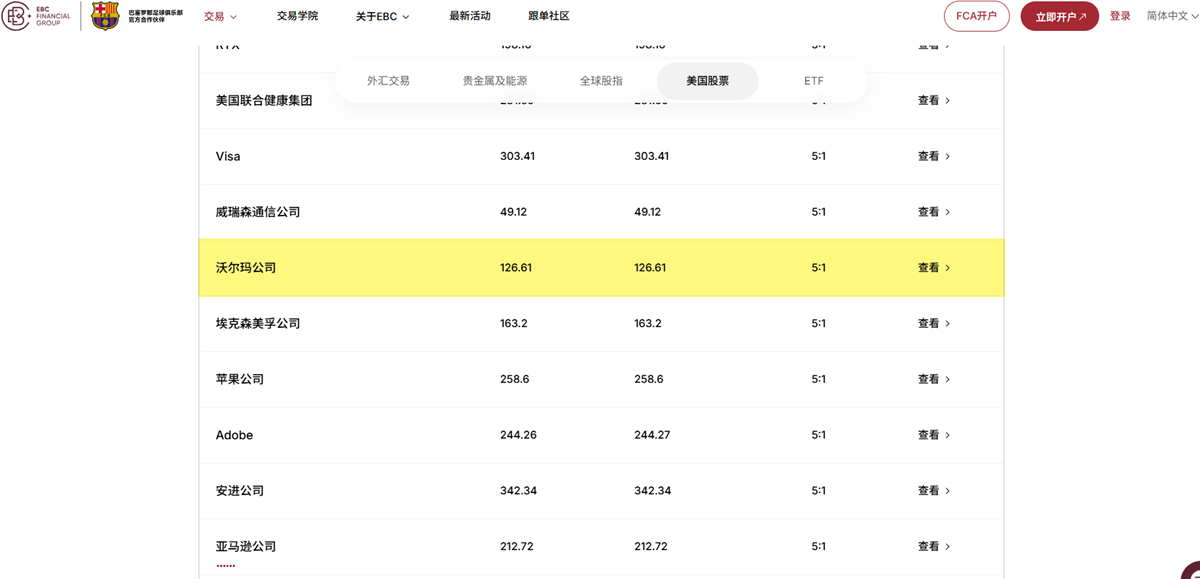
Task: Select the 外汇交易 tab
Action: pyautogui.click(x=387, y=80)
